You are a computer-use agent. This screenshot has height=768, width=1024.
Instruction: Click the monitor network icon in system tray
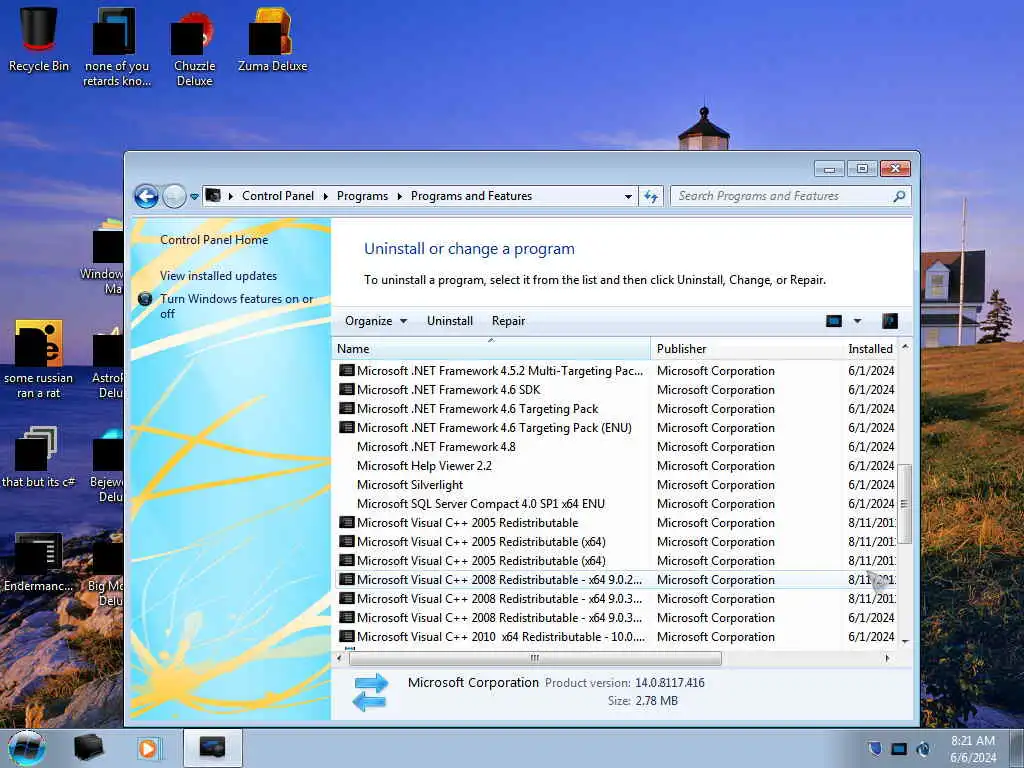point(899,748)
